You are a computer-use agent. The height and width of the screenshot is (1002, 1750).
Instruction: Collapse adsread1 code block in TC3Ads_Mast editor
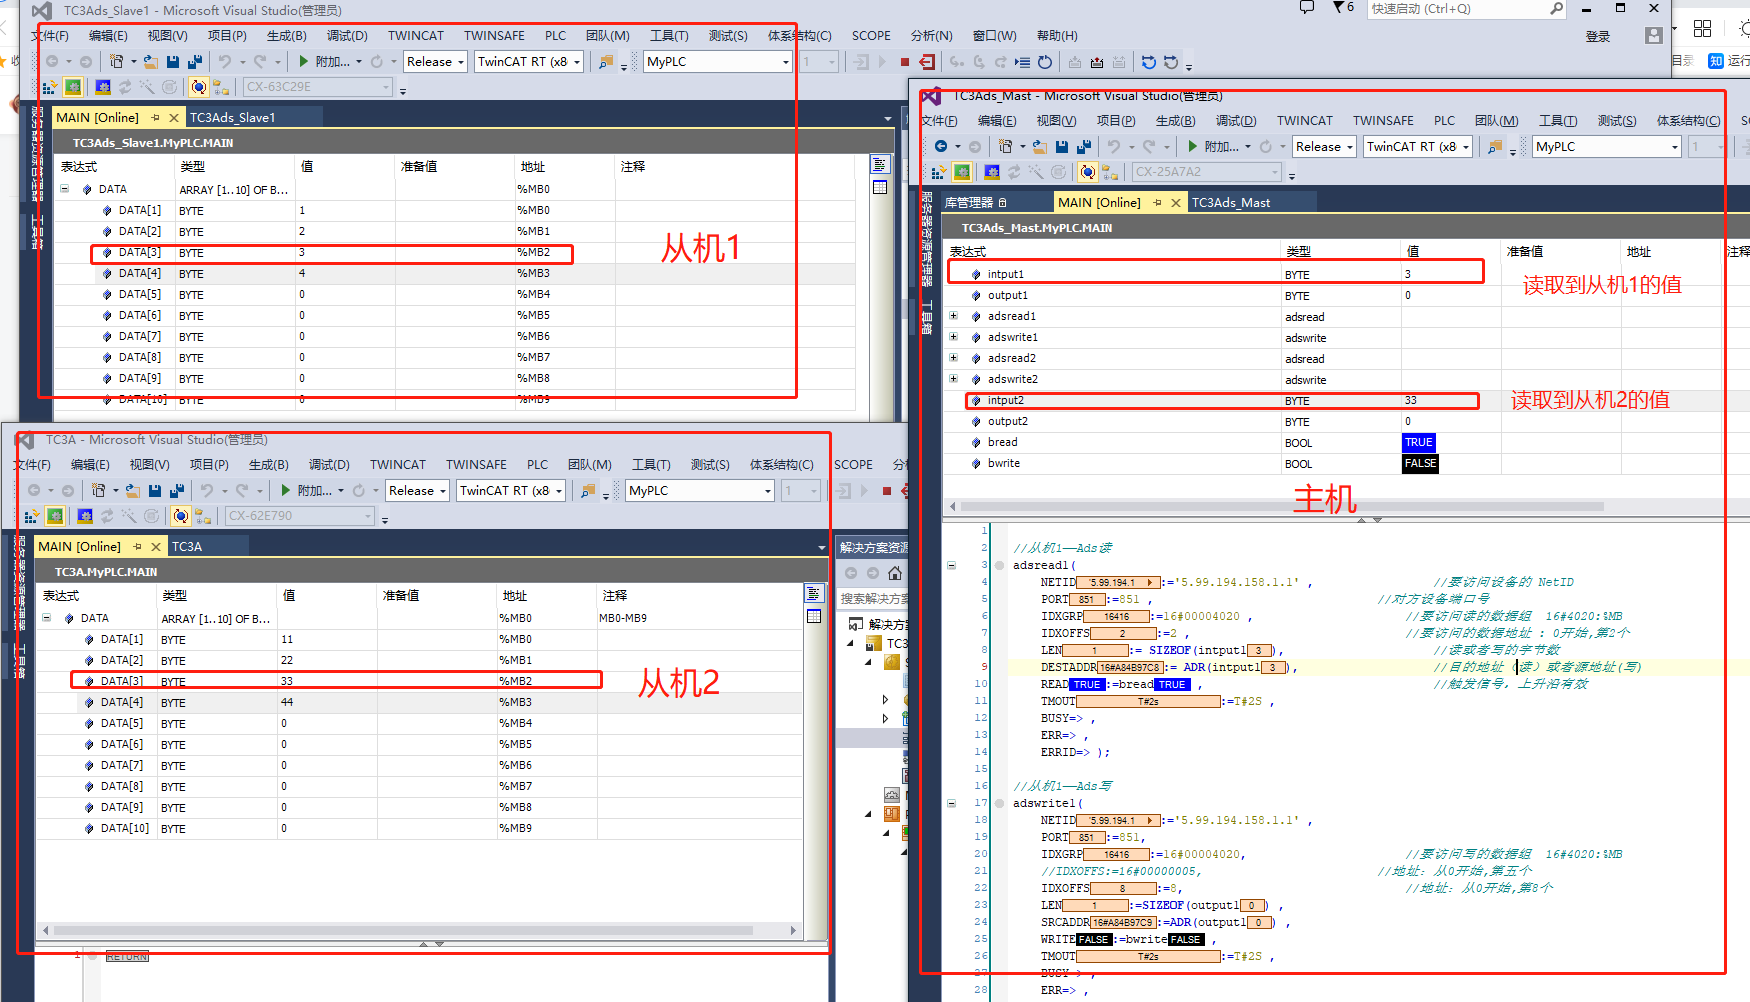[x=951, y=565]
